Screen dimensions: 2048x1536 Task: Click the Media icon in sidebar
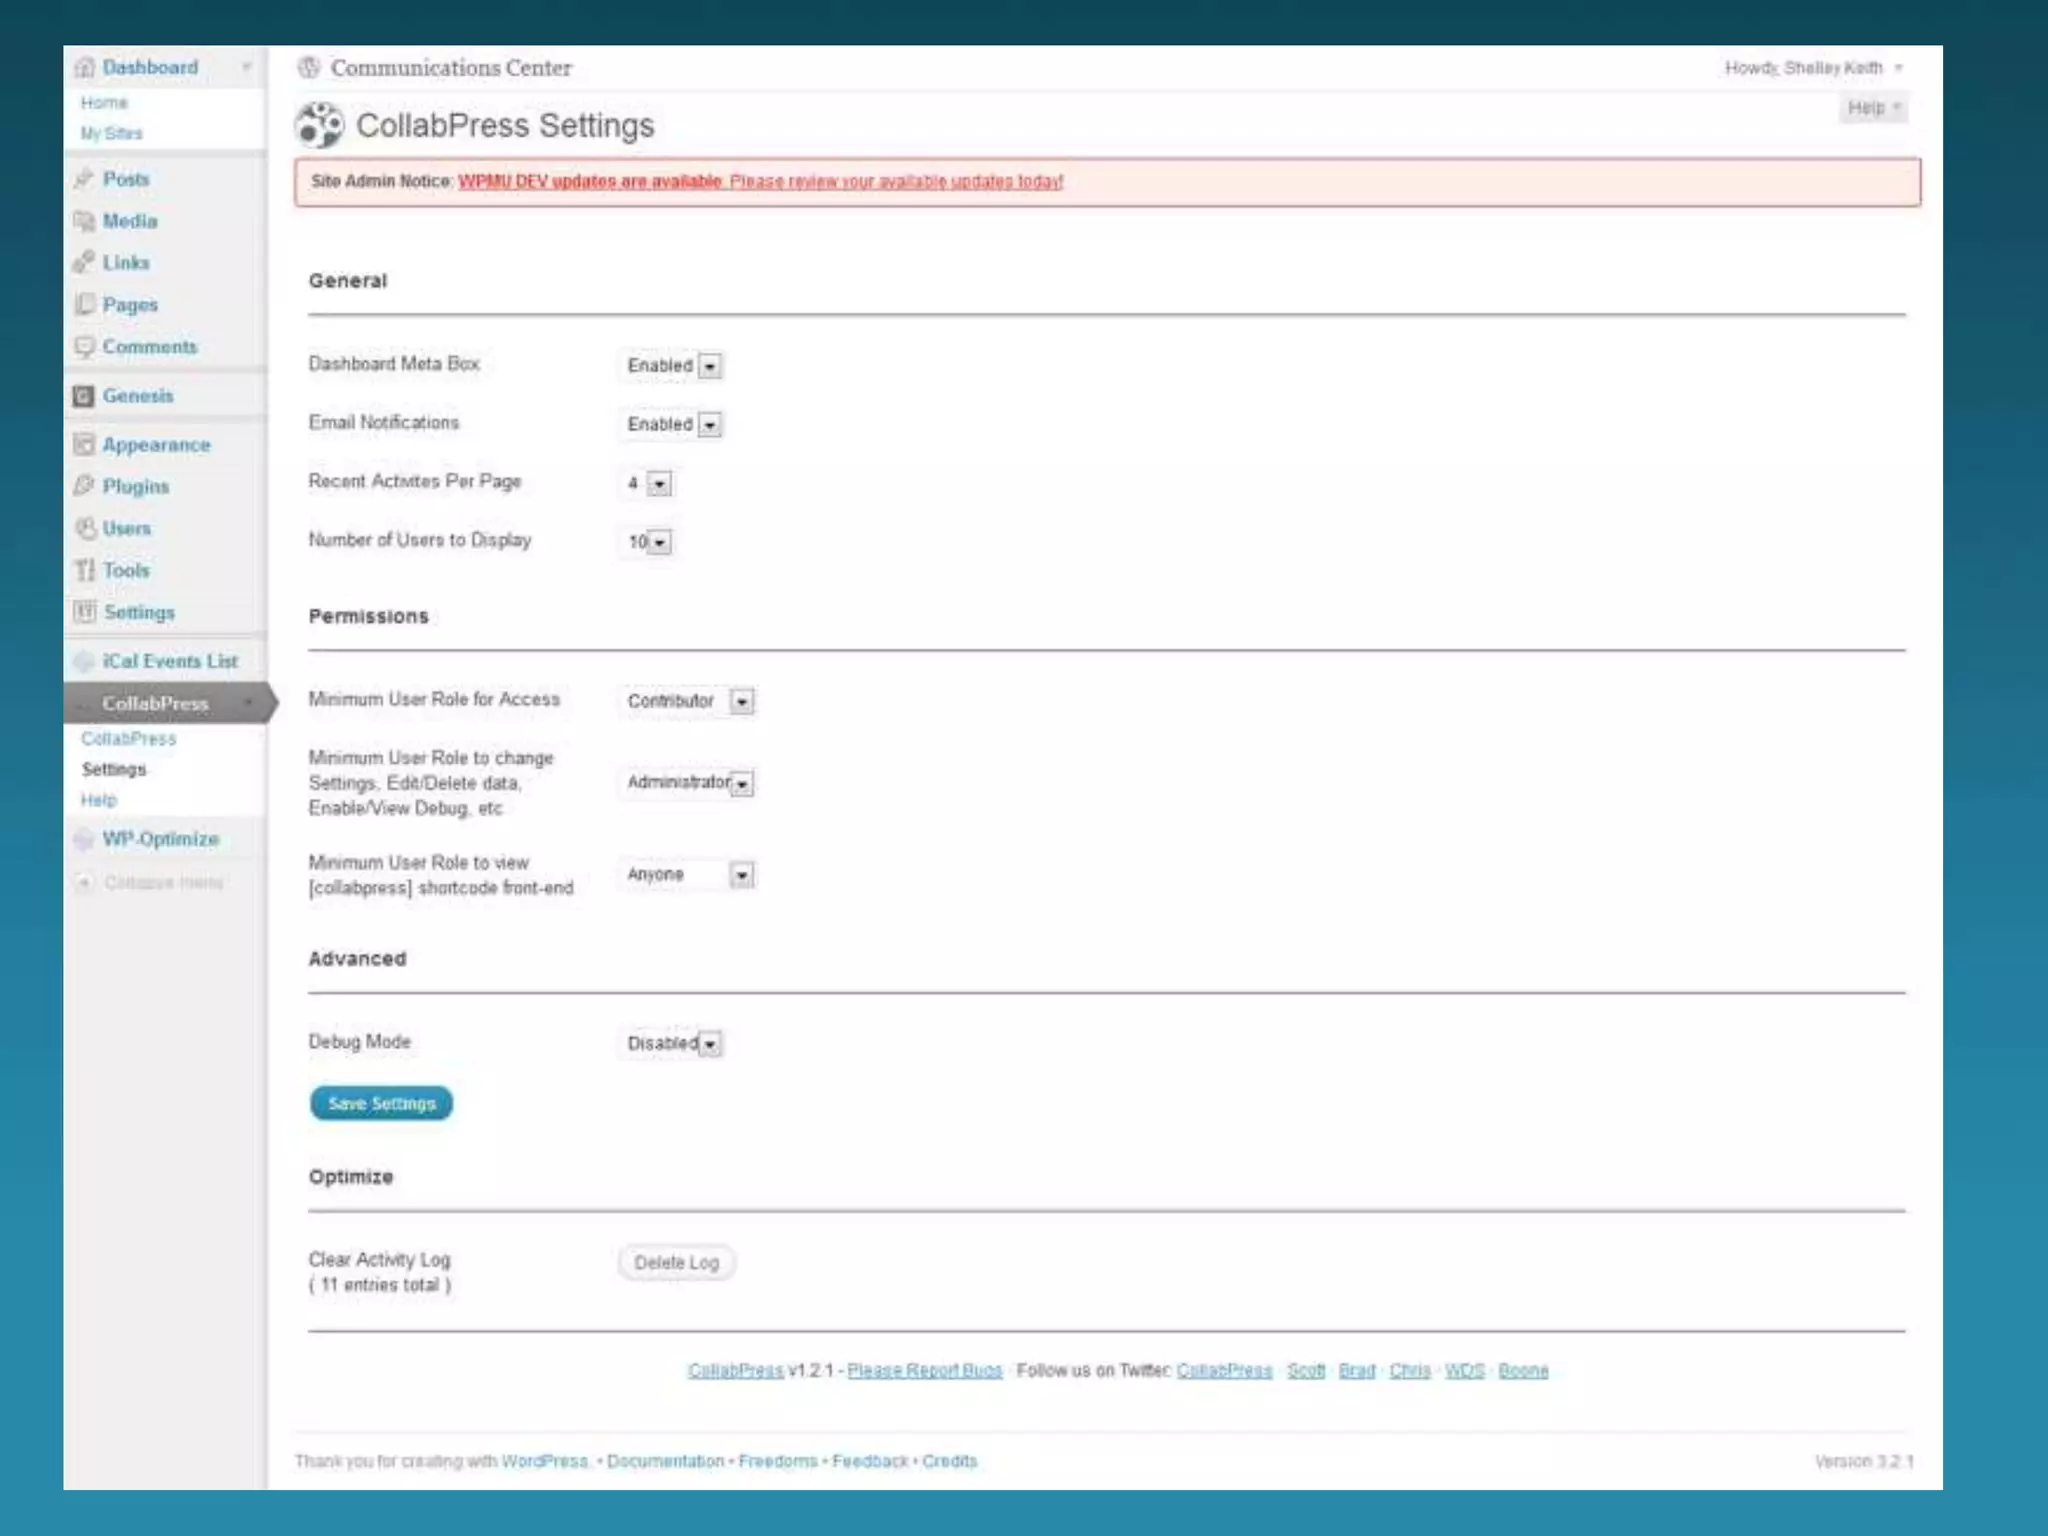[84, 221]
